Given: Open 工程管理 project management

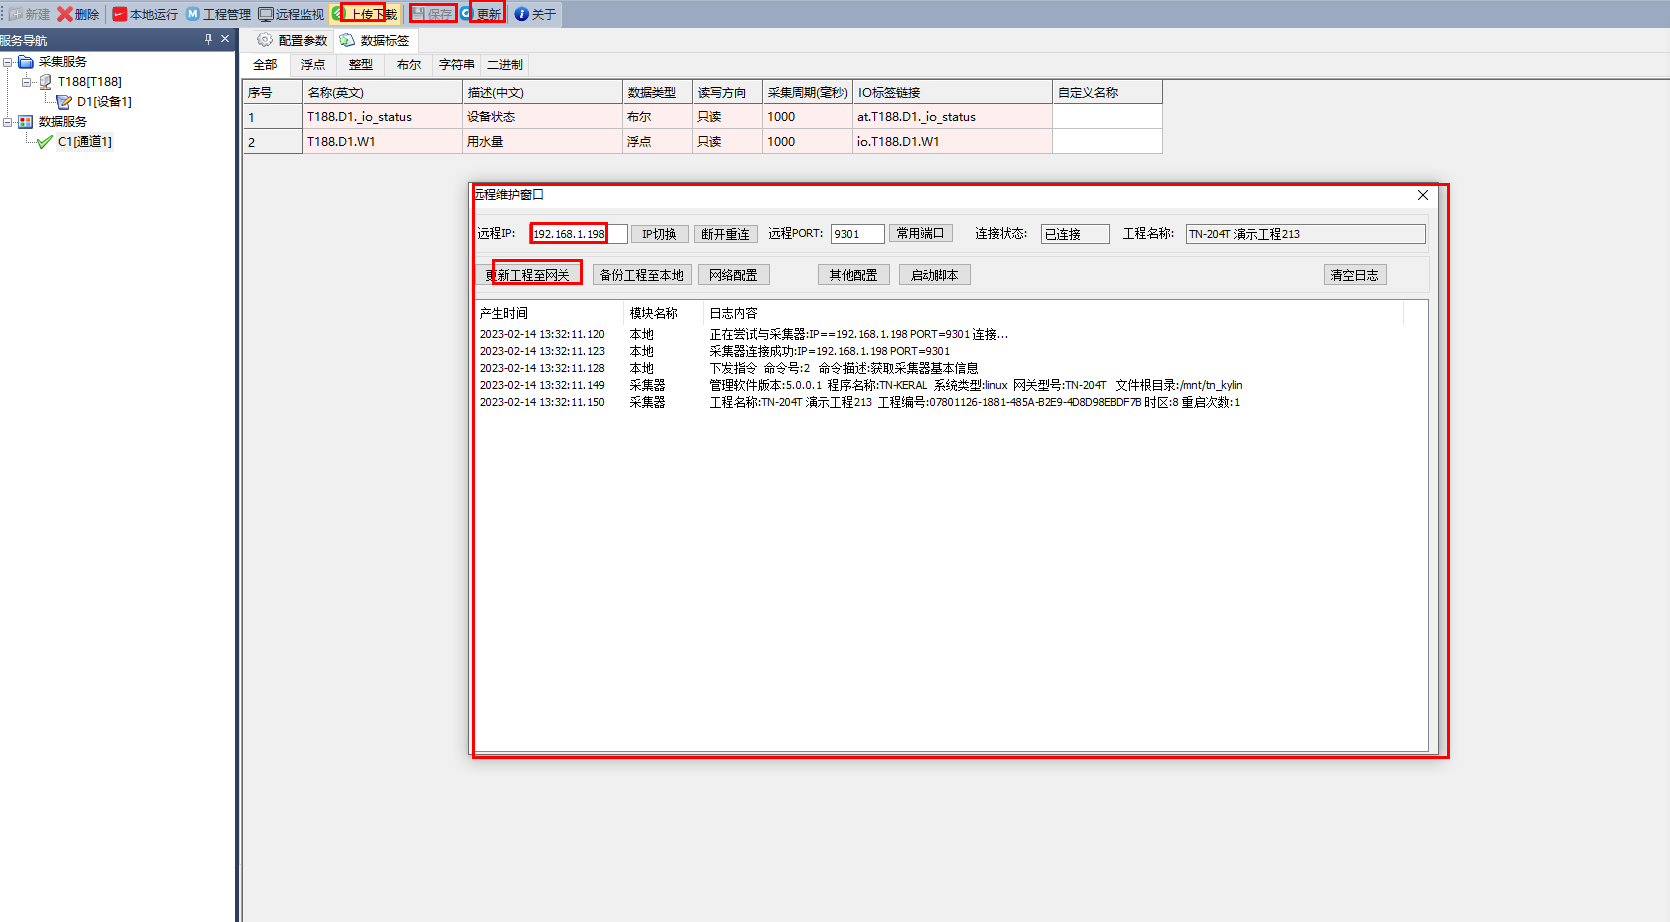Looking at the screenshot, I should pos(218,14).
